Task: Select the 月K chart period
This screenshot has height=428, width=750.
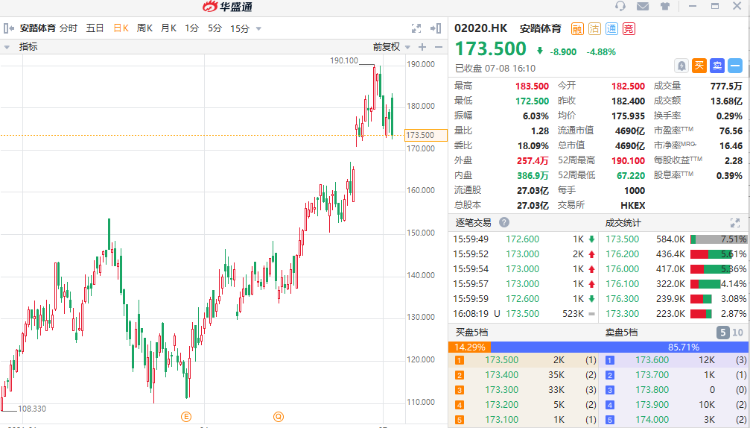Action: pos(168,29)
